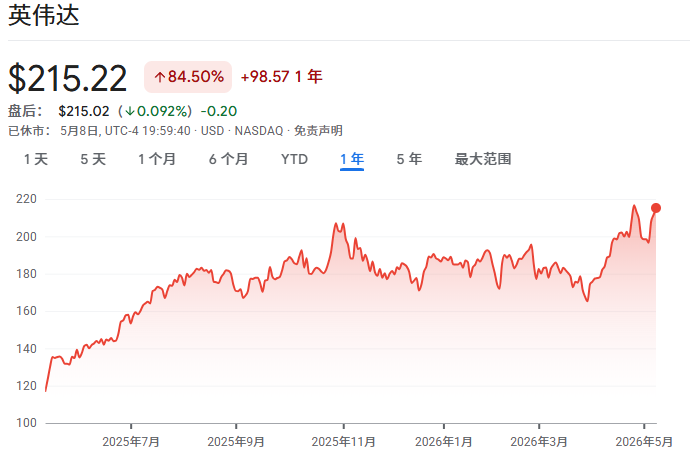Click the 5月8日, UTC-4 19:59:40 timestamp
The width and height of the screenshot is (690, 462).
(x=125, y=131)
